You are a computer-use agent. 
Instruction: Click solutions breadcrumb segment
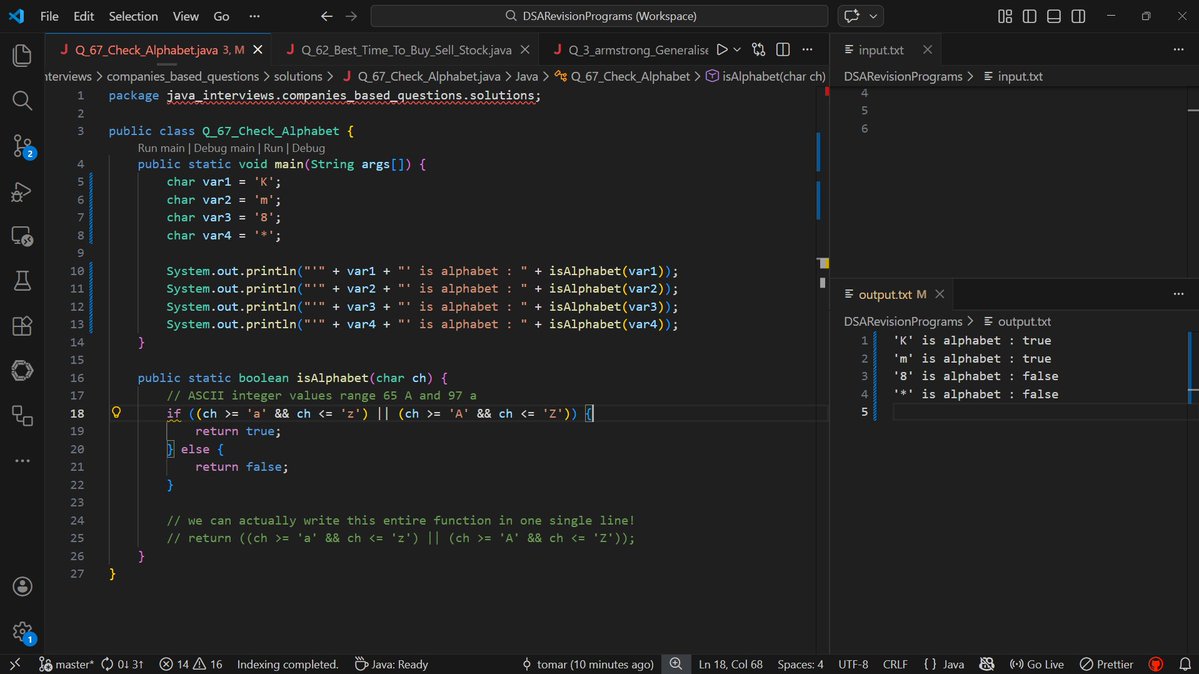pos(298,77)
